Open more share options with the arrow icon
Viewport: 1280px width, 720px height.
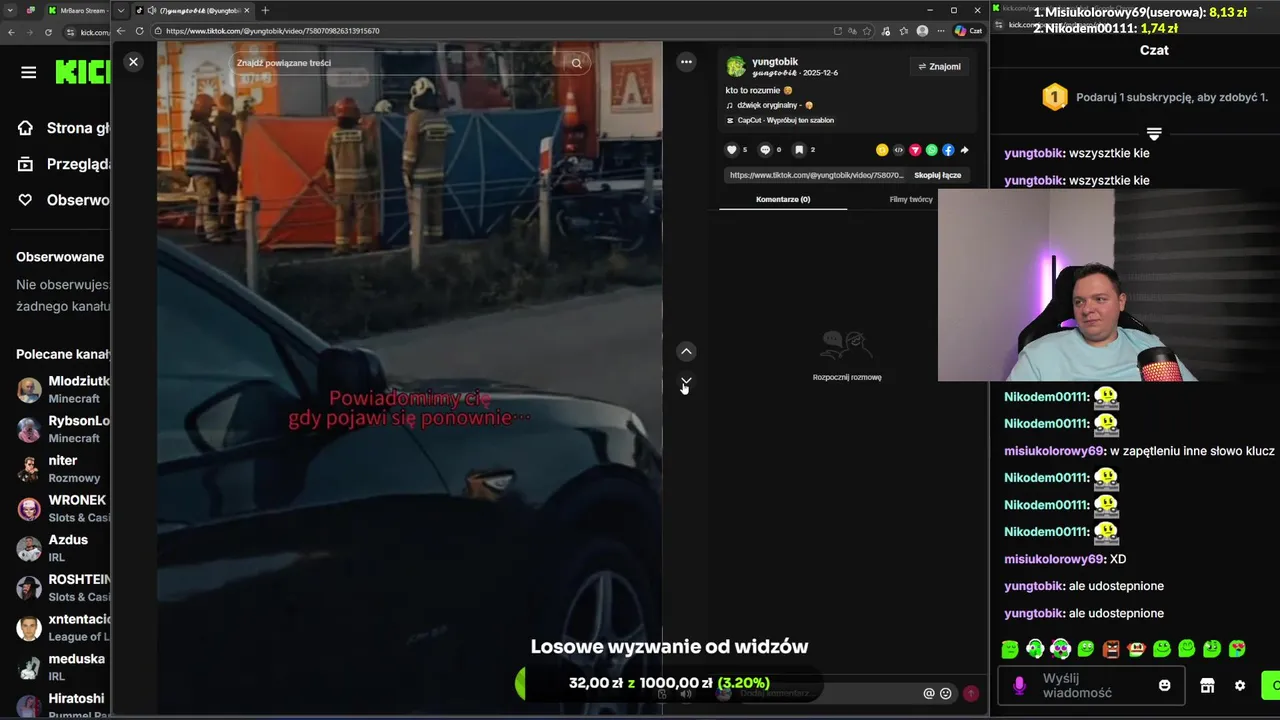point(964,150)
